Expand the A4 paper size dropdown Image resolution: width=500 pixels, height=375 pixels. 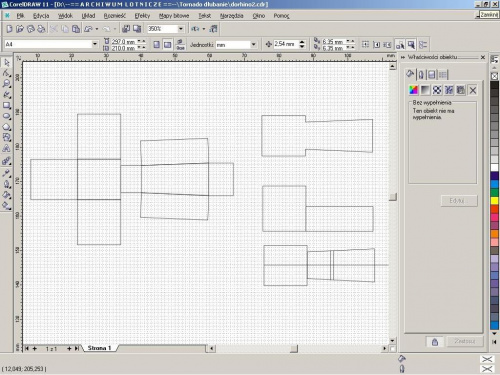click(x=95, y=44)
